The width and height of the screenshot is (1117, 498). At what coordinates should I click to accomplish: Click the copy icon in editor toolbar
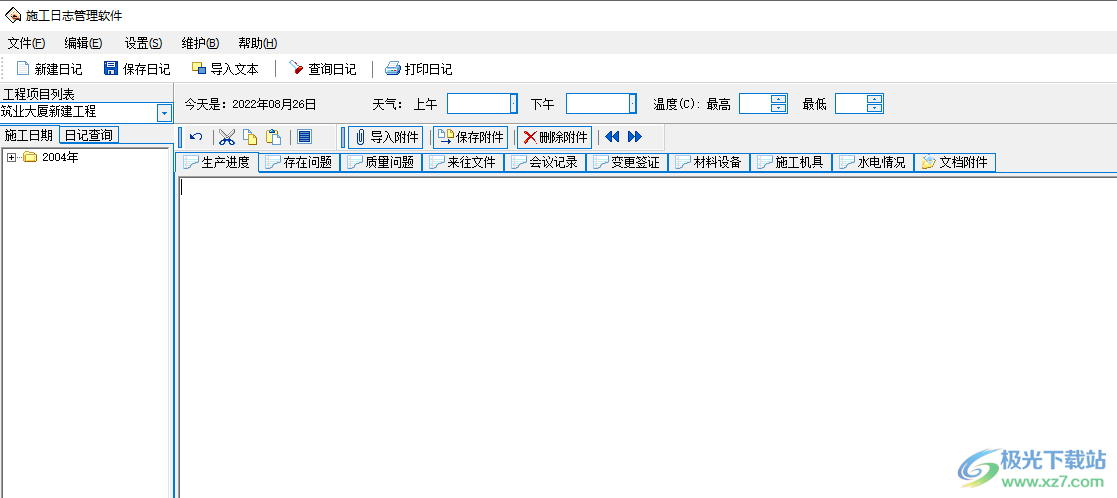[250, 137]
